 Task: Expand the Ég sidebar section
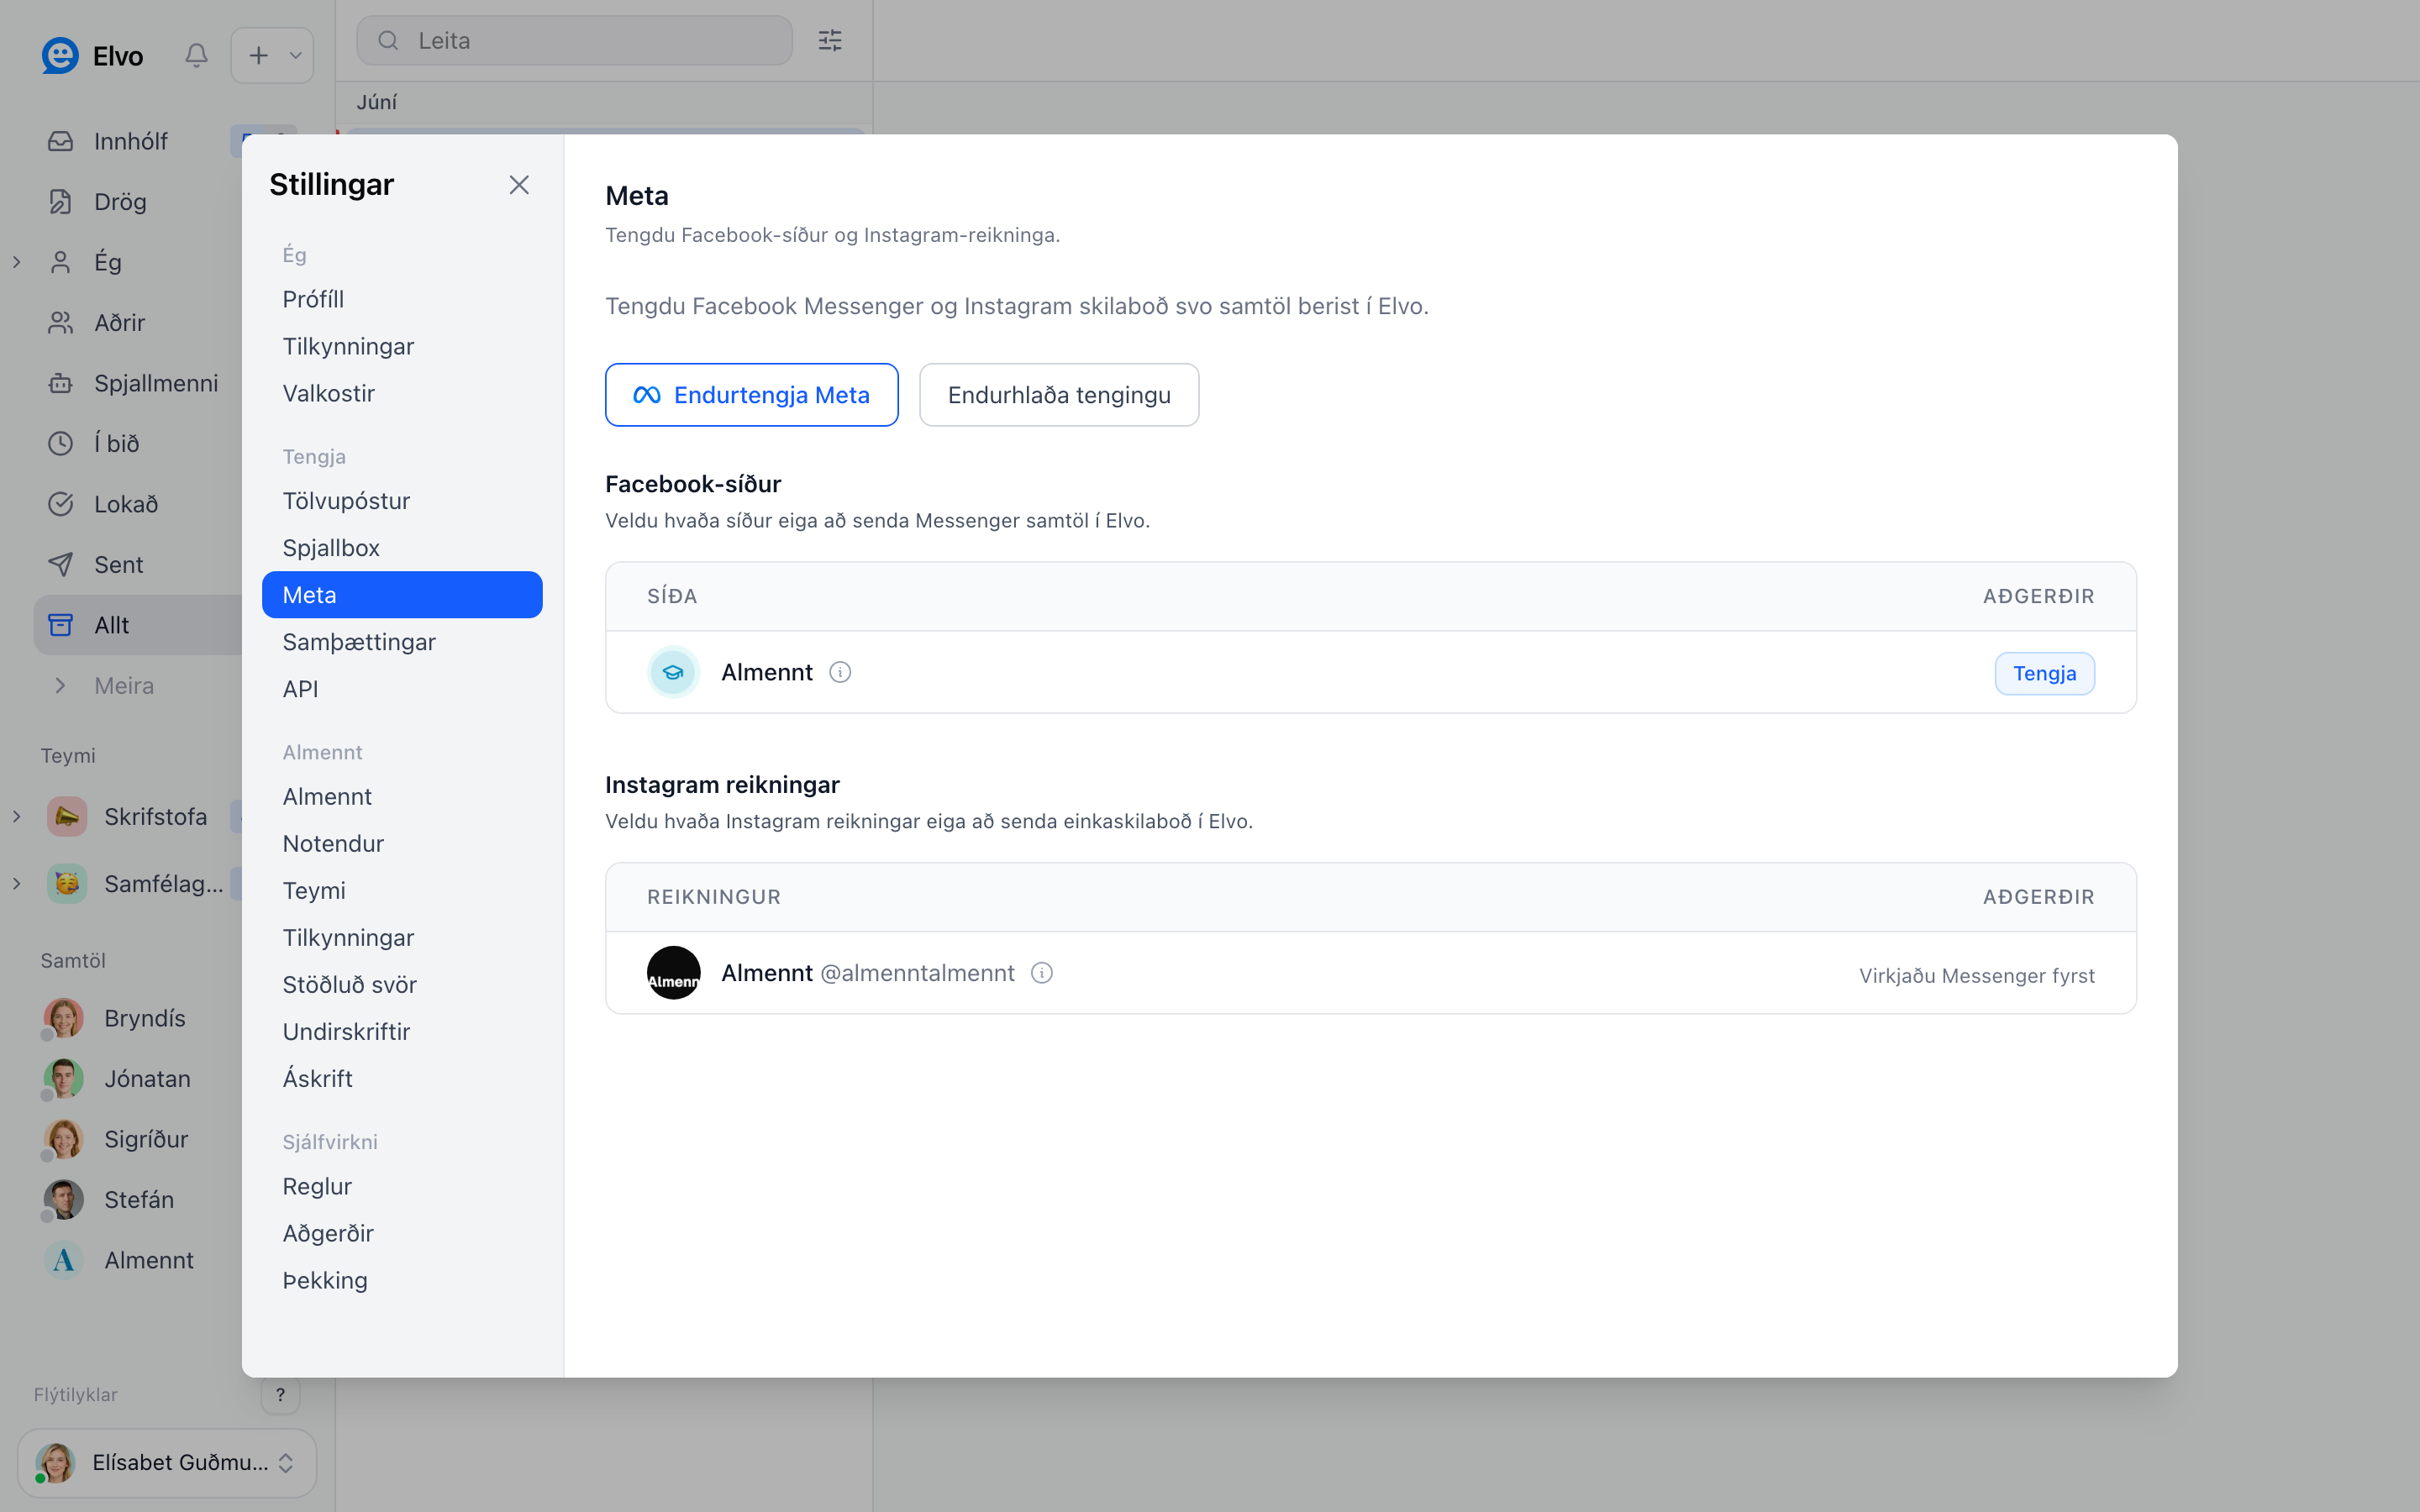point(17,262)
